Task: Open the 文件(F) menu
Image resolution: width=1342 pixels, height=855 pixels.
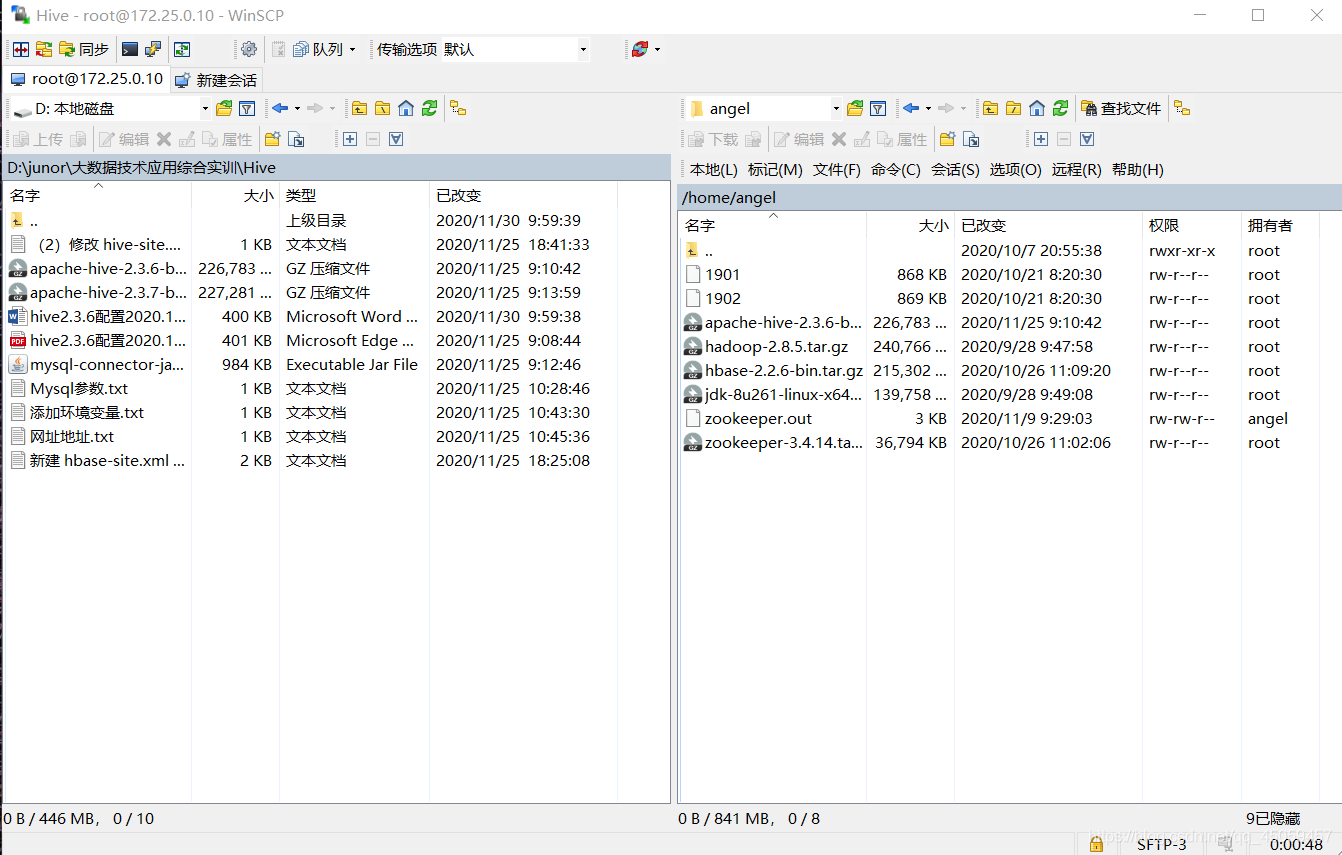Action: [x=837, y=170]
